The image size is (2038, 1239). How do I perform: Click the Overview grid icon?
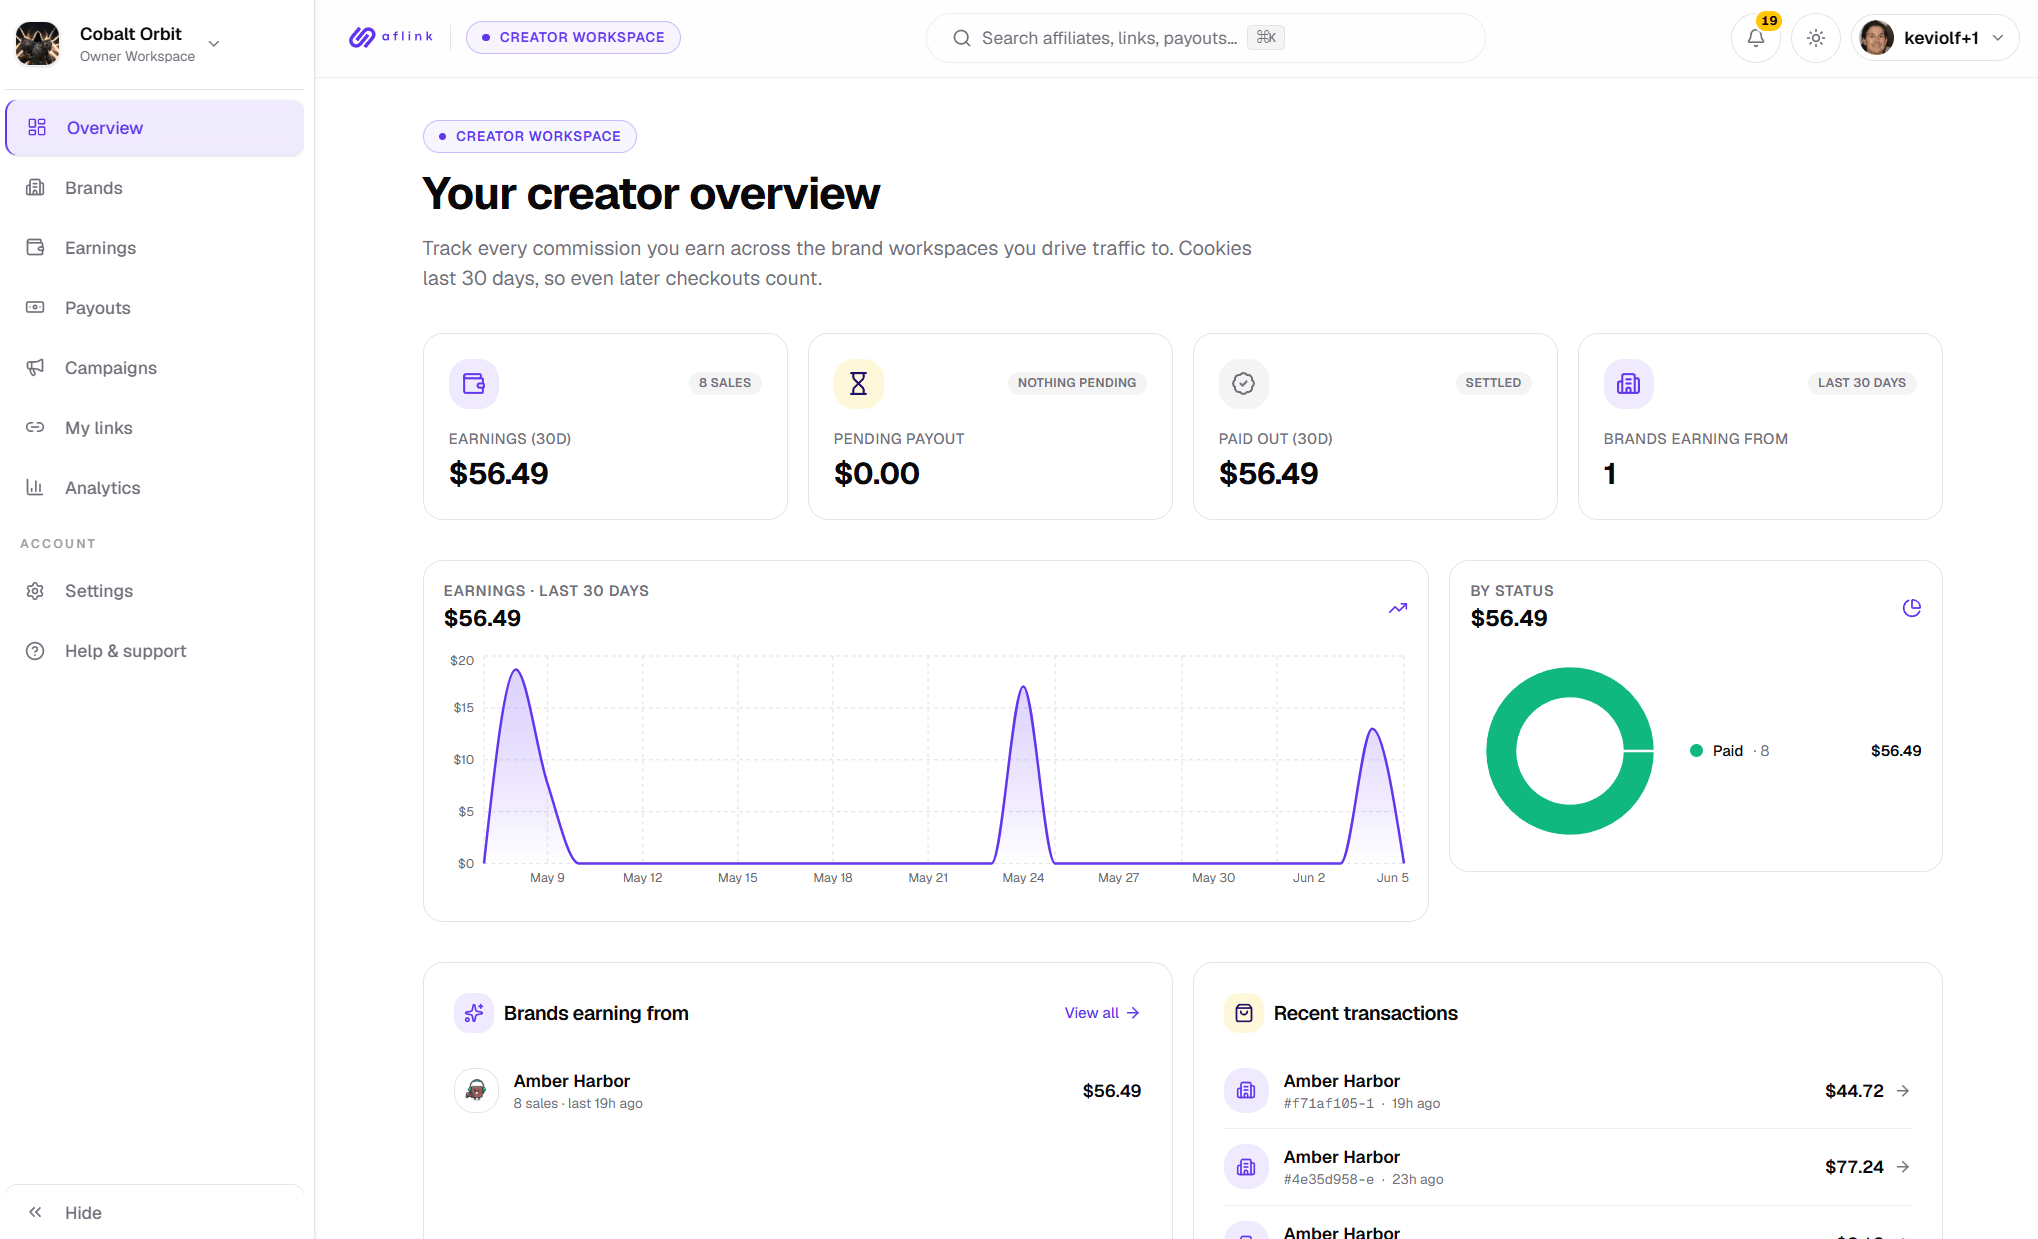point(37,127)
